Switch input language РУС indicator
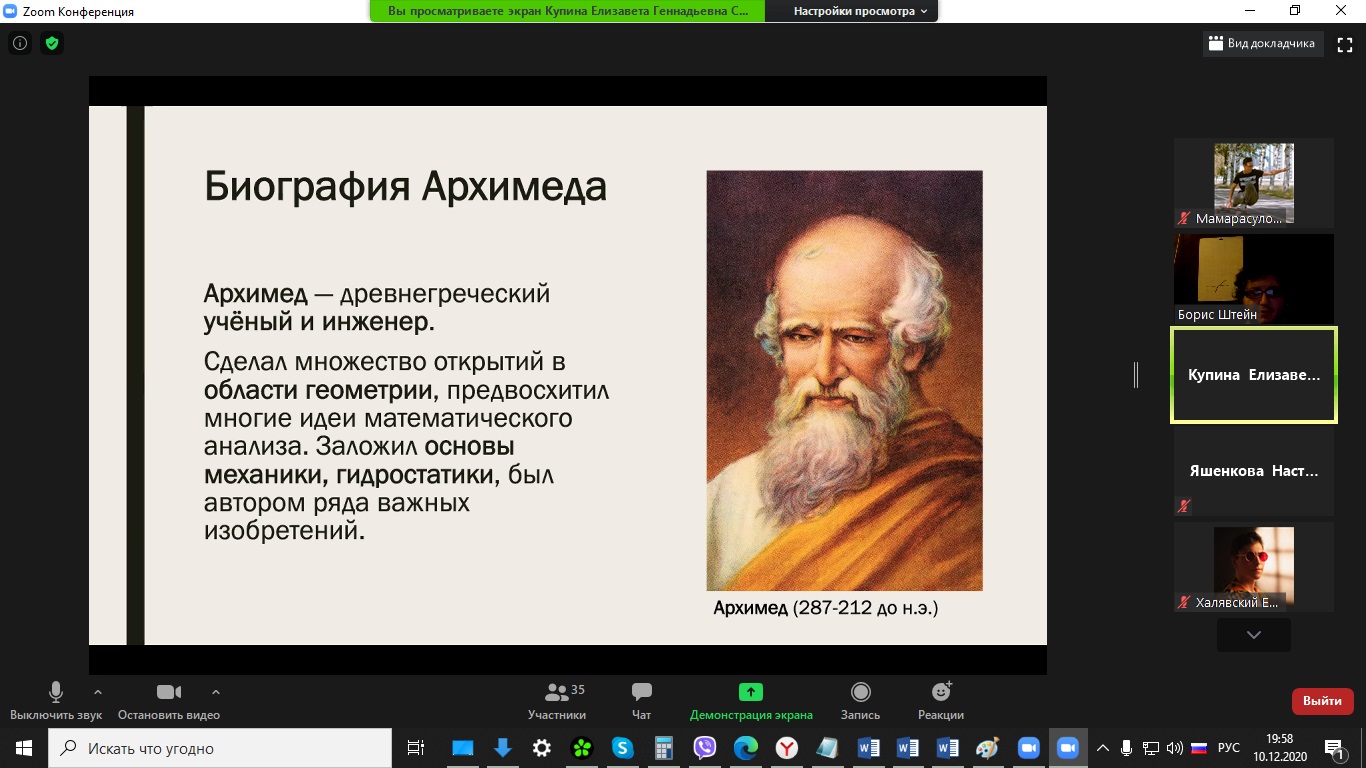The width and height of the screenshot is (1366, 768). coord(1229,748)
